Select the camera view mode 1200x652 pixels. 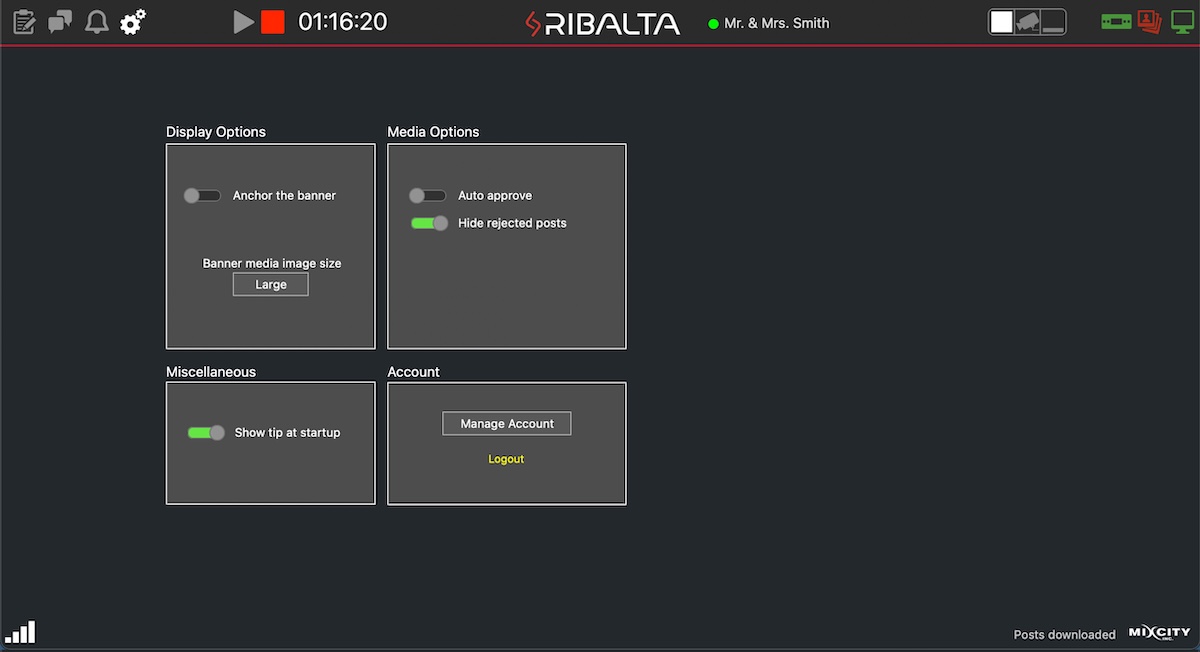(x=1027, y=20)
